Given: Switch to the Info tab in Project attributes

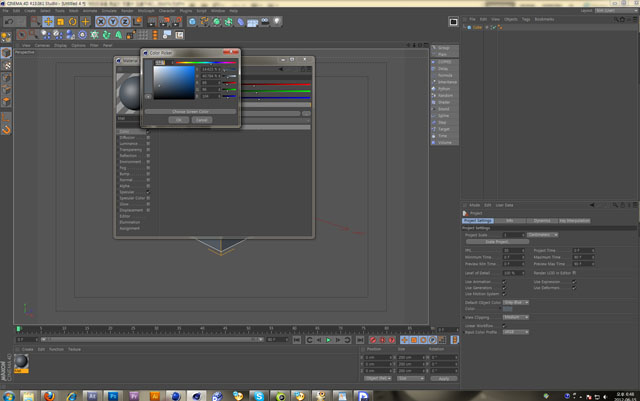Looking at the screenshot, I should (x=510, y=221).
